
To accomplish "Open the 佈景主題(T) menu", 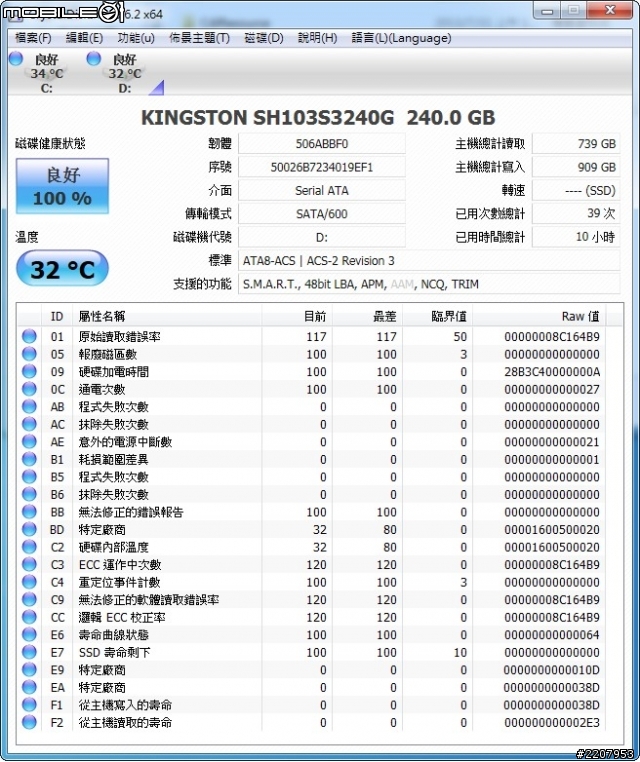I will pyautogui.click(x=199, y=38).
